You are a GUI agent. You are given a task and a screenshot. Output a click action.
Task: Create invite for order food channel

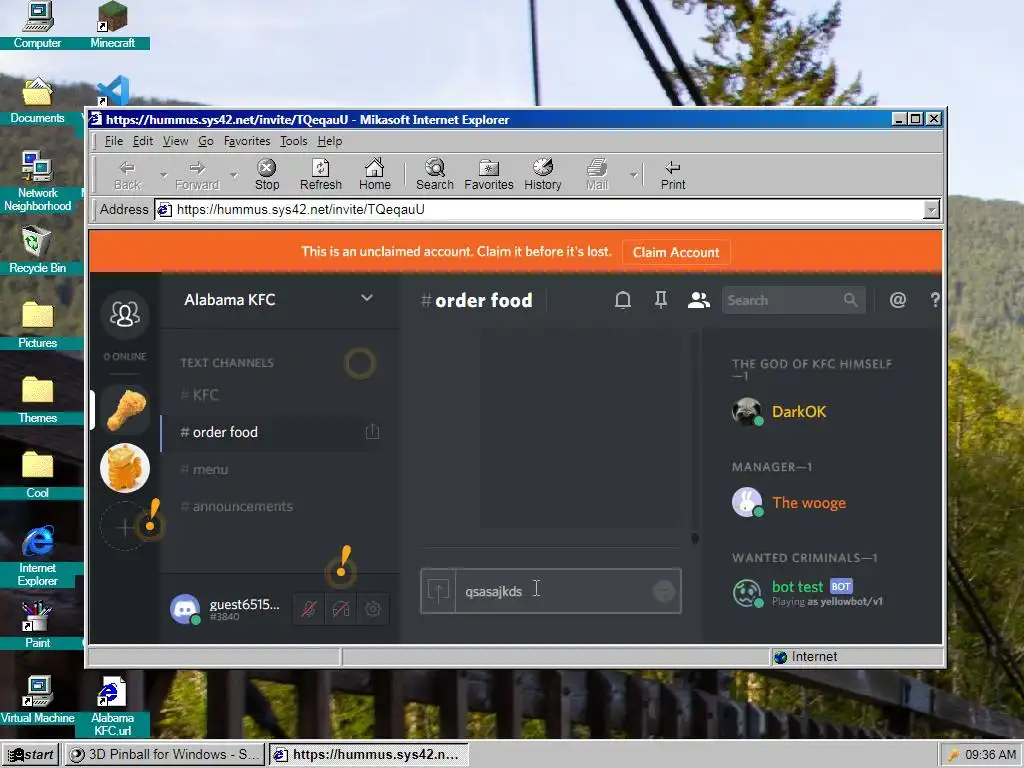[x=372, y=432]
